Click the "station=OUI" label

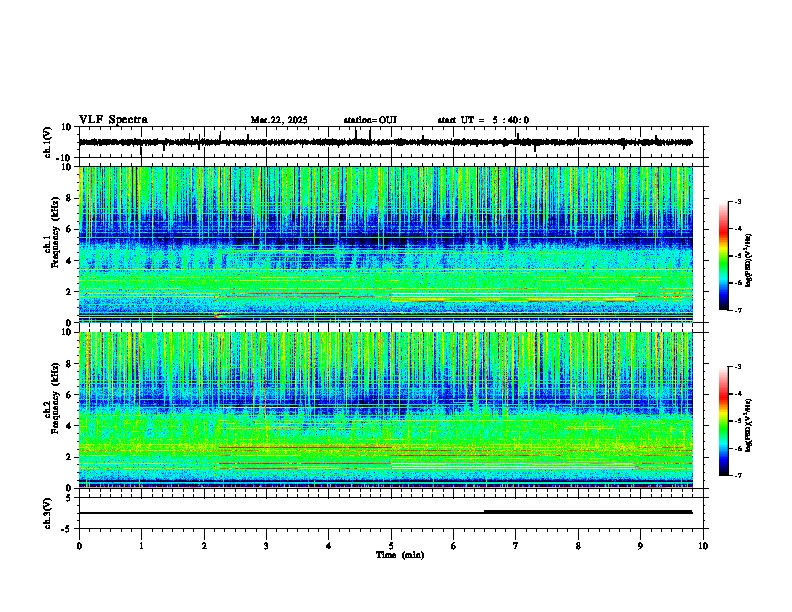tap(370, 120)
